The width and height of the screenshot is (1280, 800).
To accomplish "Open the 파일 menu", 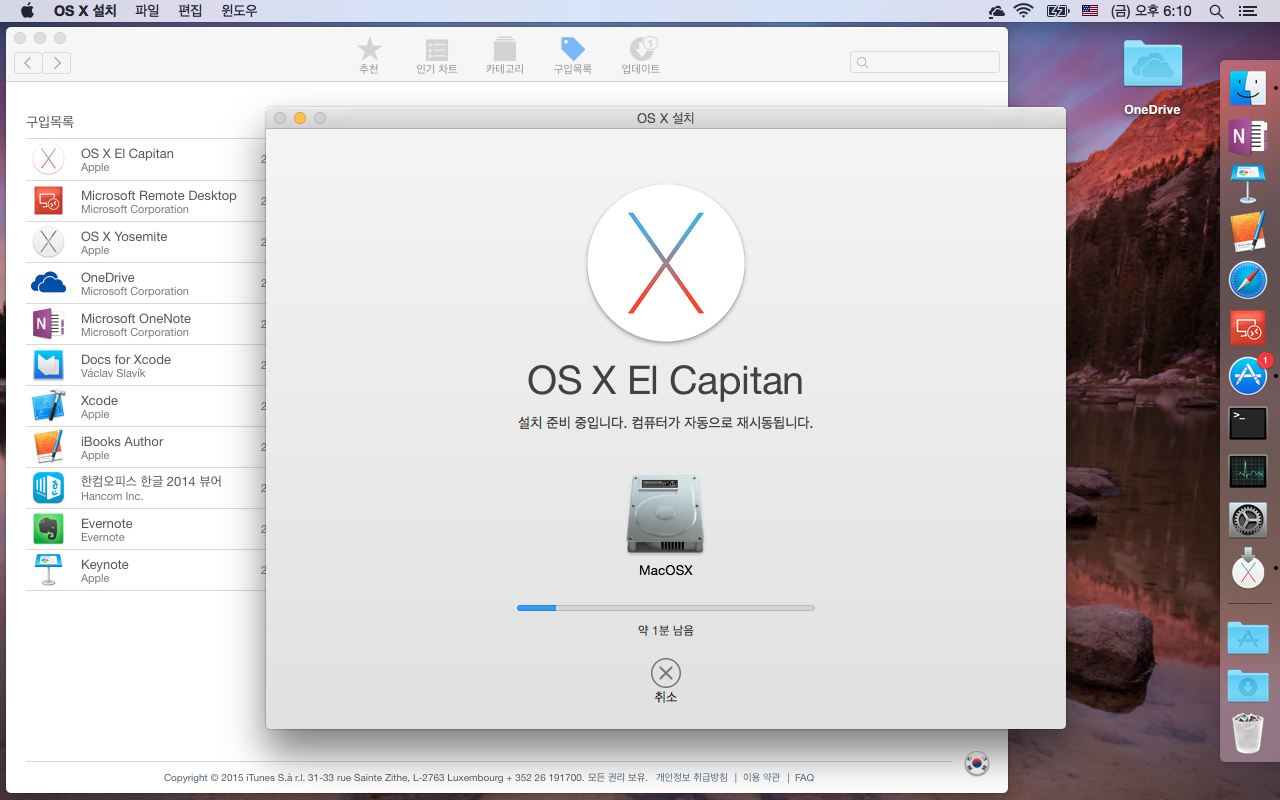I will [x=147, y=11].
